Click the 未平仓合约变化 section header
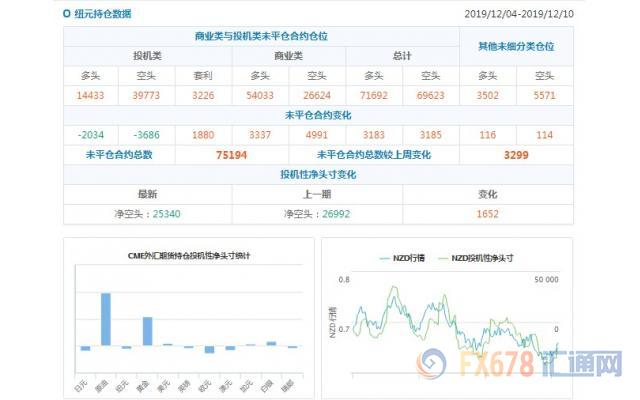Image resolution: width=640 pixels, height=400 pixels. [x=318, y=116]
